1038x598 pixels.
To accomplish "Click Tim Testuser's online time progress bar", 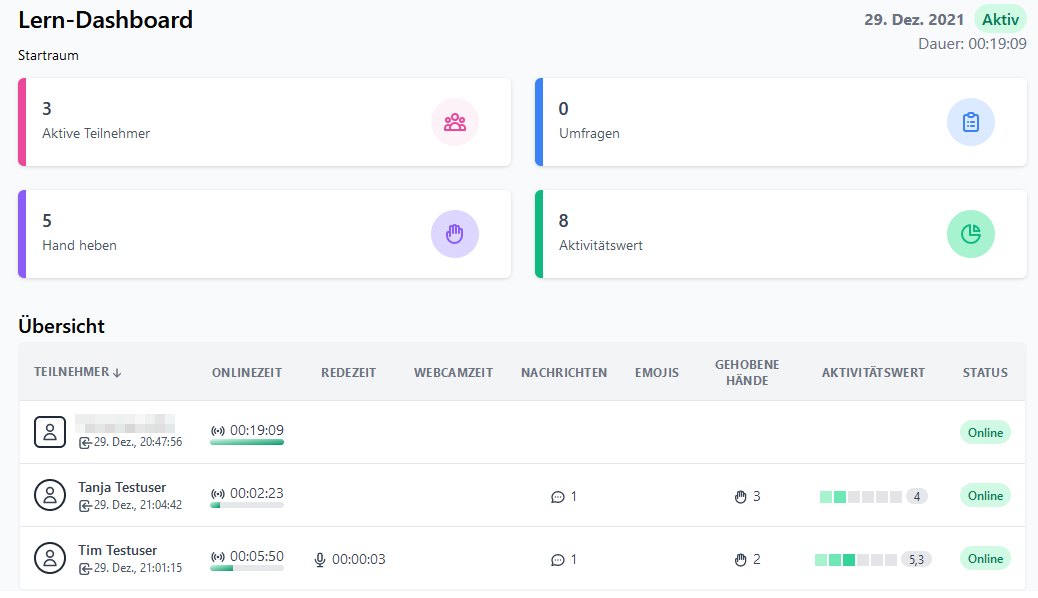I will tap(247, 568).
